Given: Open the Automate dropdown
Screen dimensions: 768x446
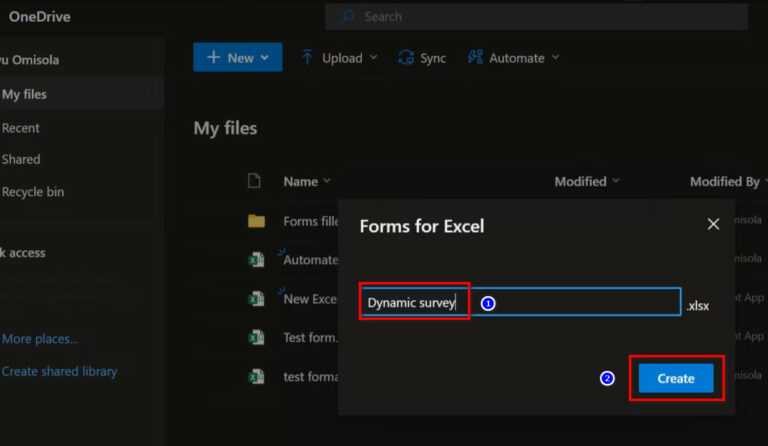Looking at the screenshot, I should tap(513, 58).
